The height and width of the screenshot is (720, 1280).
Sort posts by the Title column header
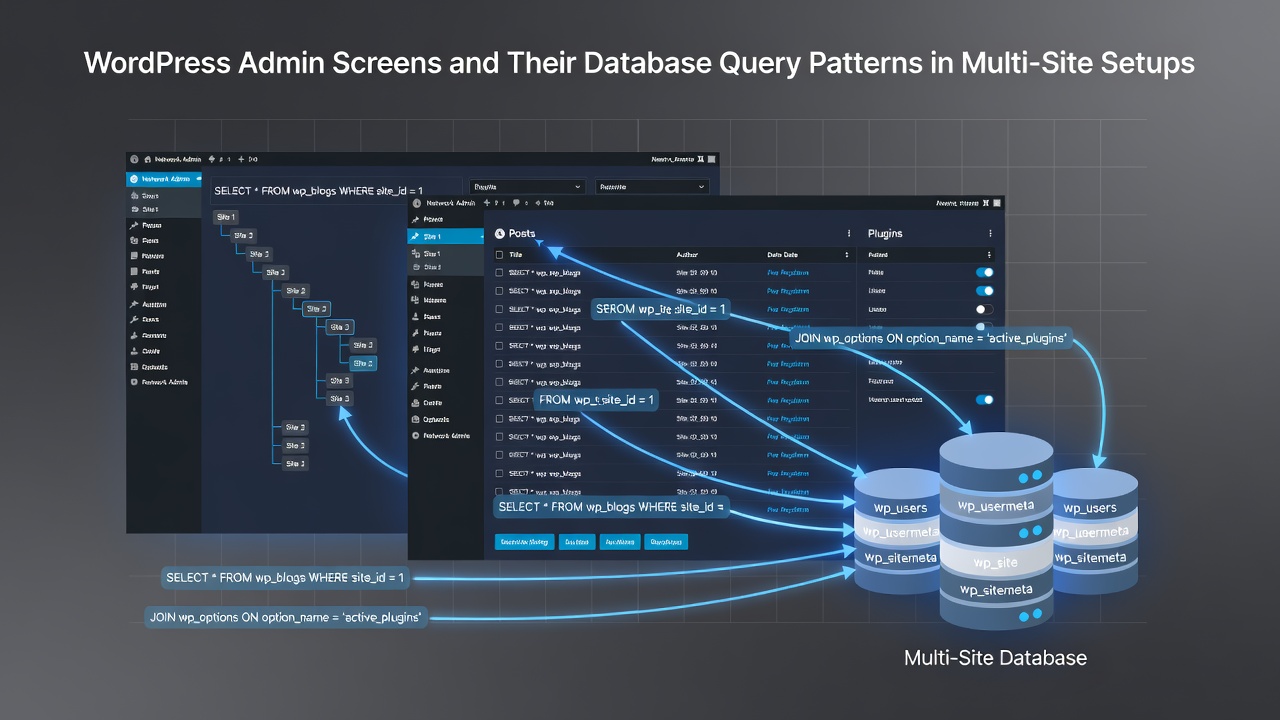pos(516,255)
